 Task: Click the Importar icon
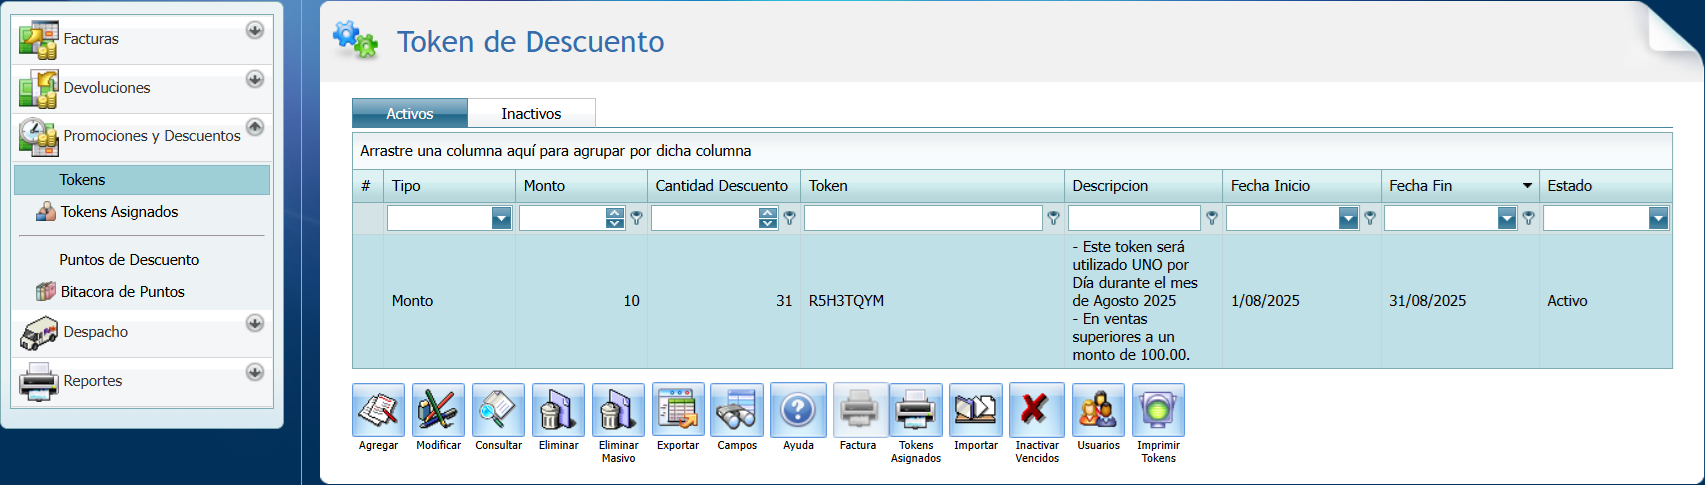[976, 410]
